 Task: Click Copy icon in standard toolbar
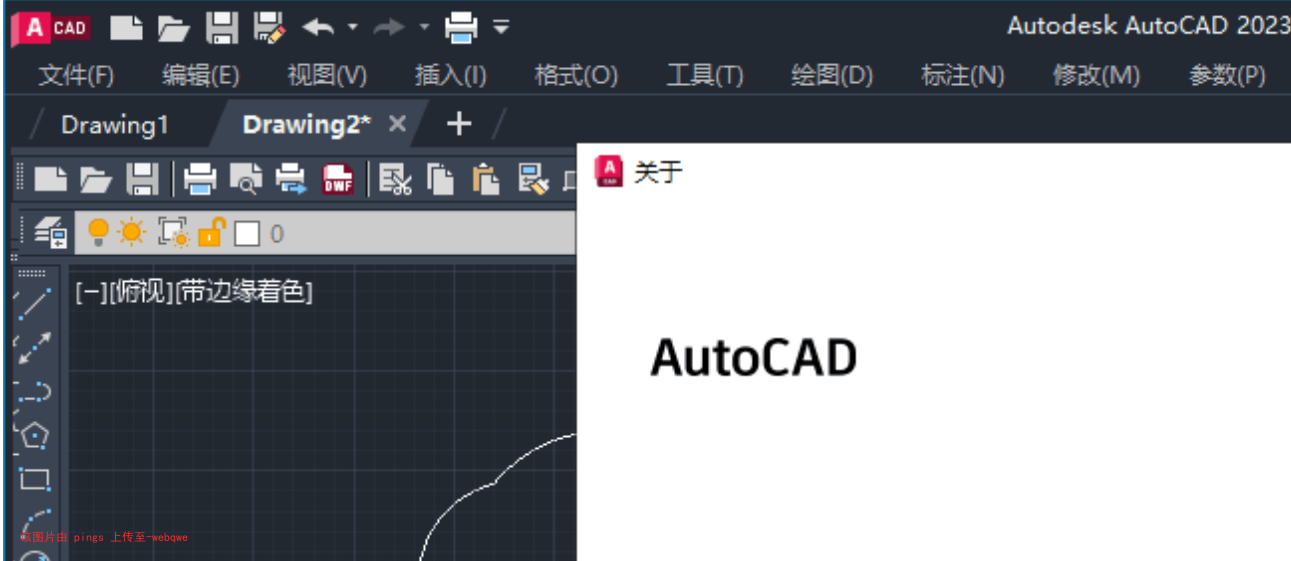coord(441,180)
